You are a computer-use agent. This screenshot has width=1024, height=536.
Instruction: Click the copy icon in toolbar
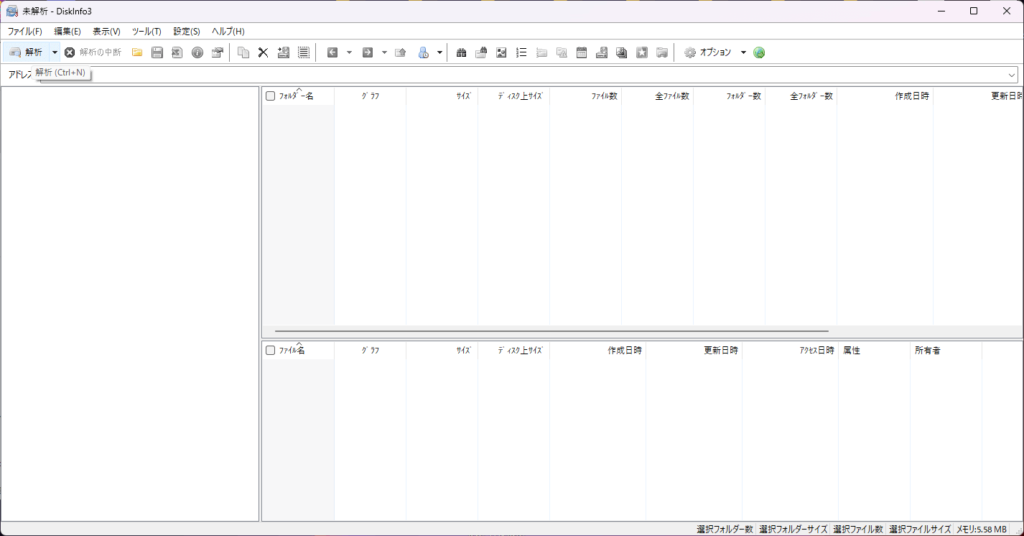[243, 52]
